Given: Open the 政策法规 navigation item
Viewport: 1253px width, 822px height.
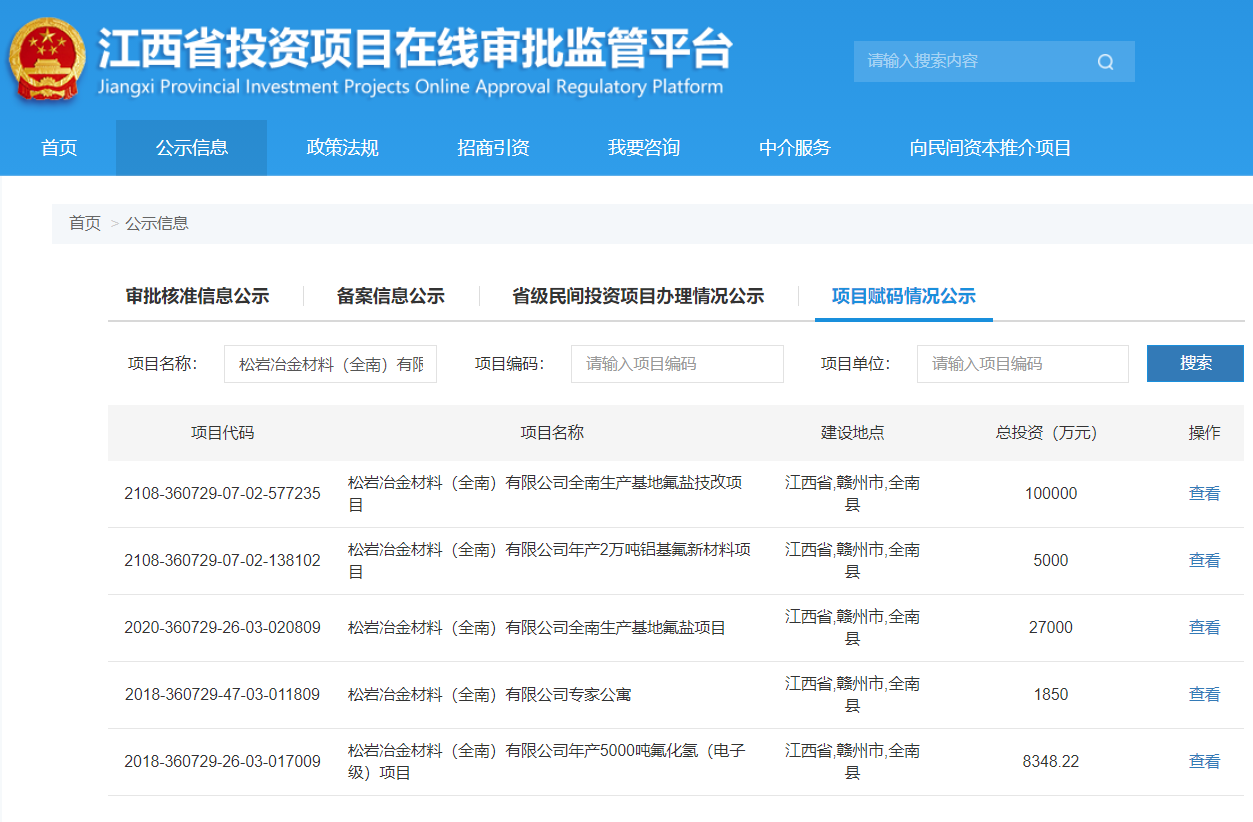Looking at the screenshot, I should 342,148.
